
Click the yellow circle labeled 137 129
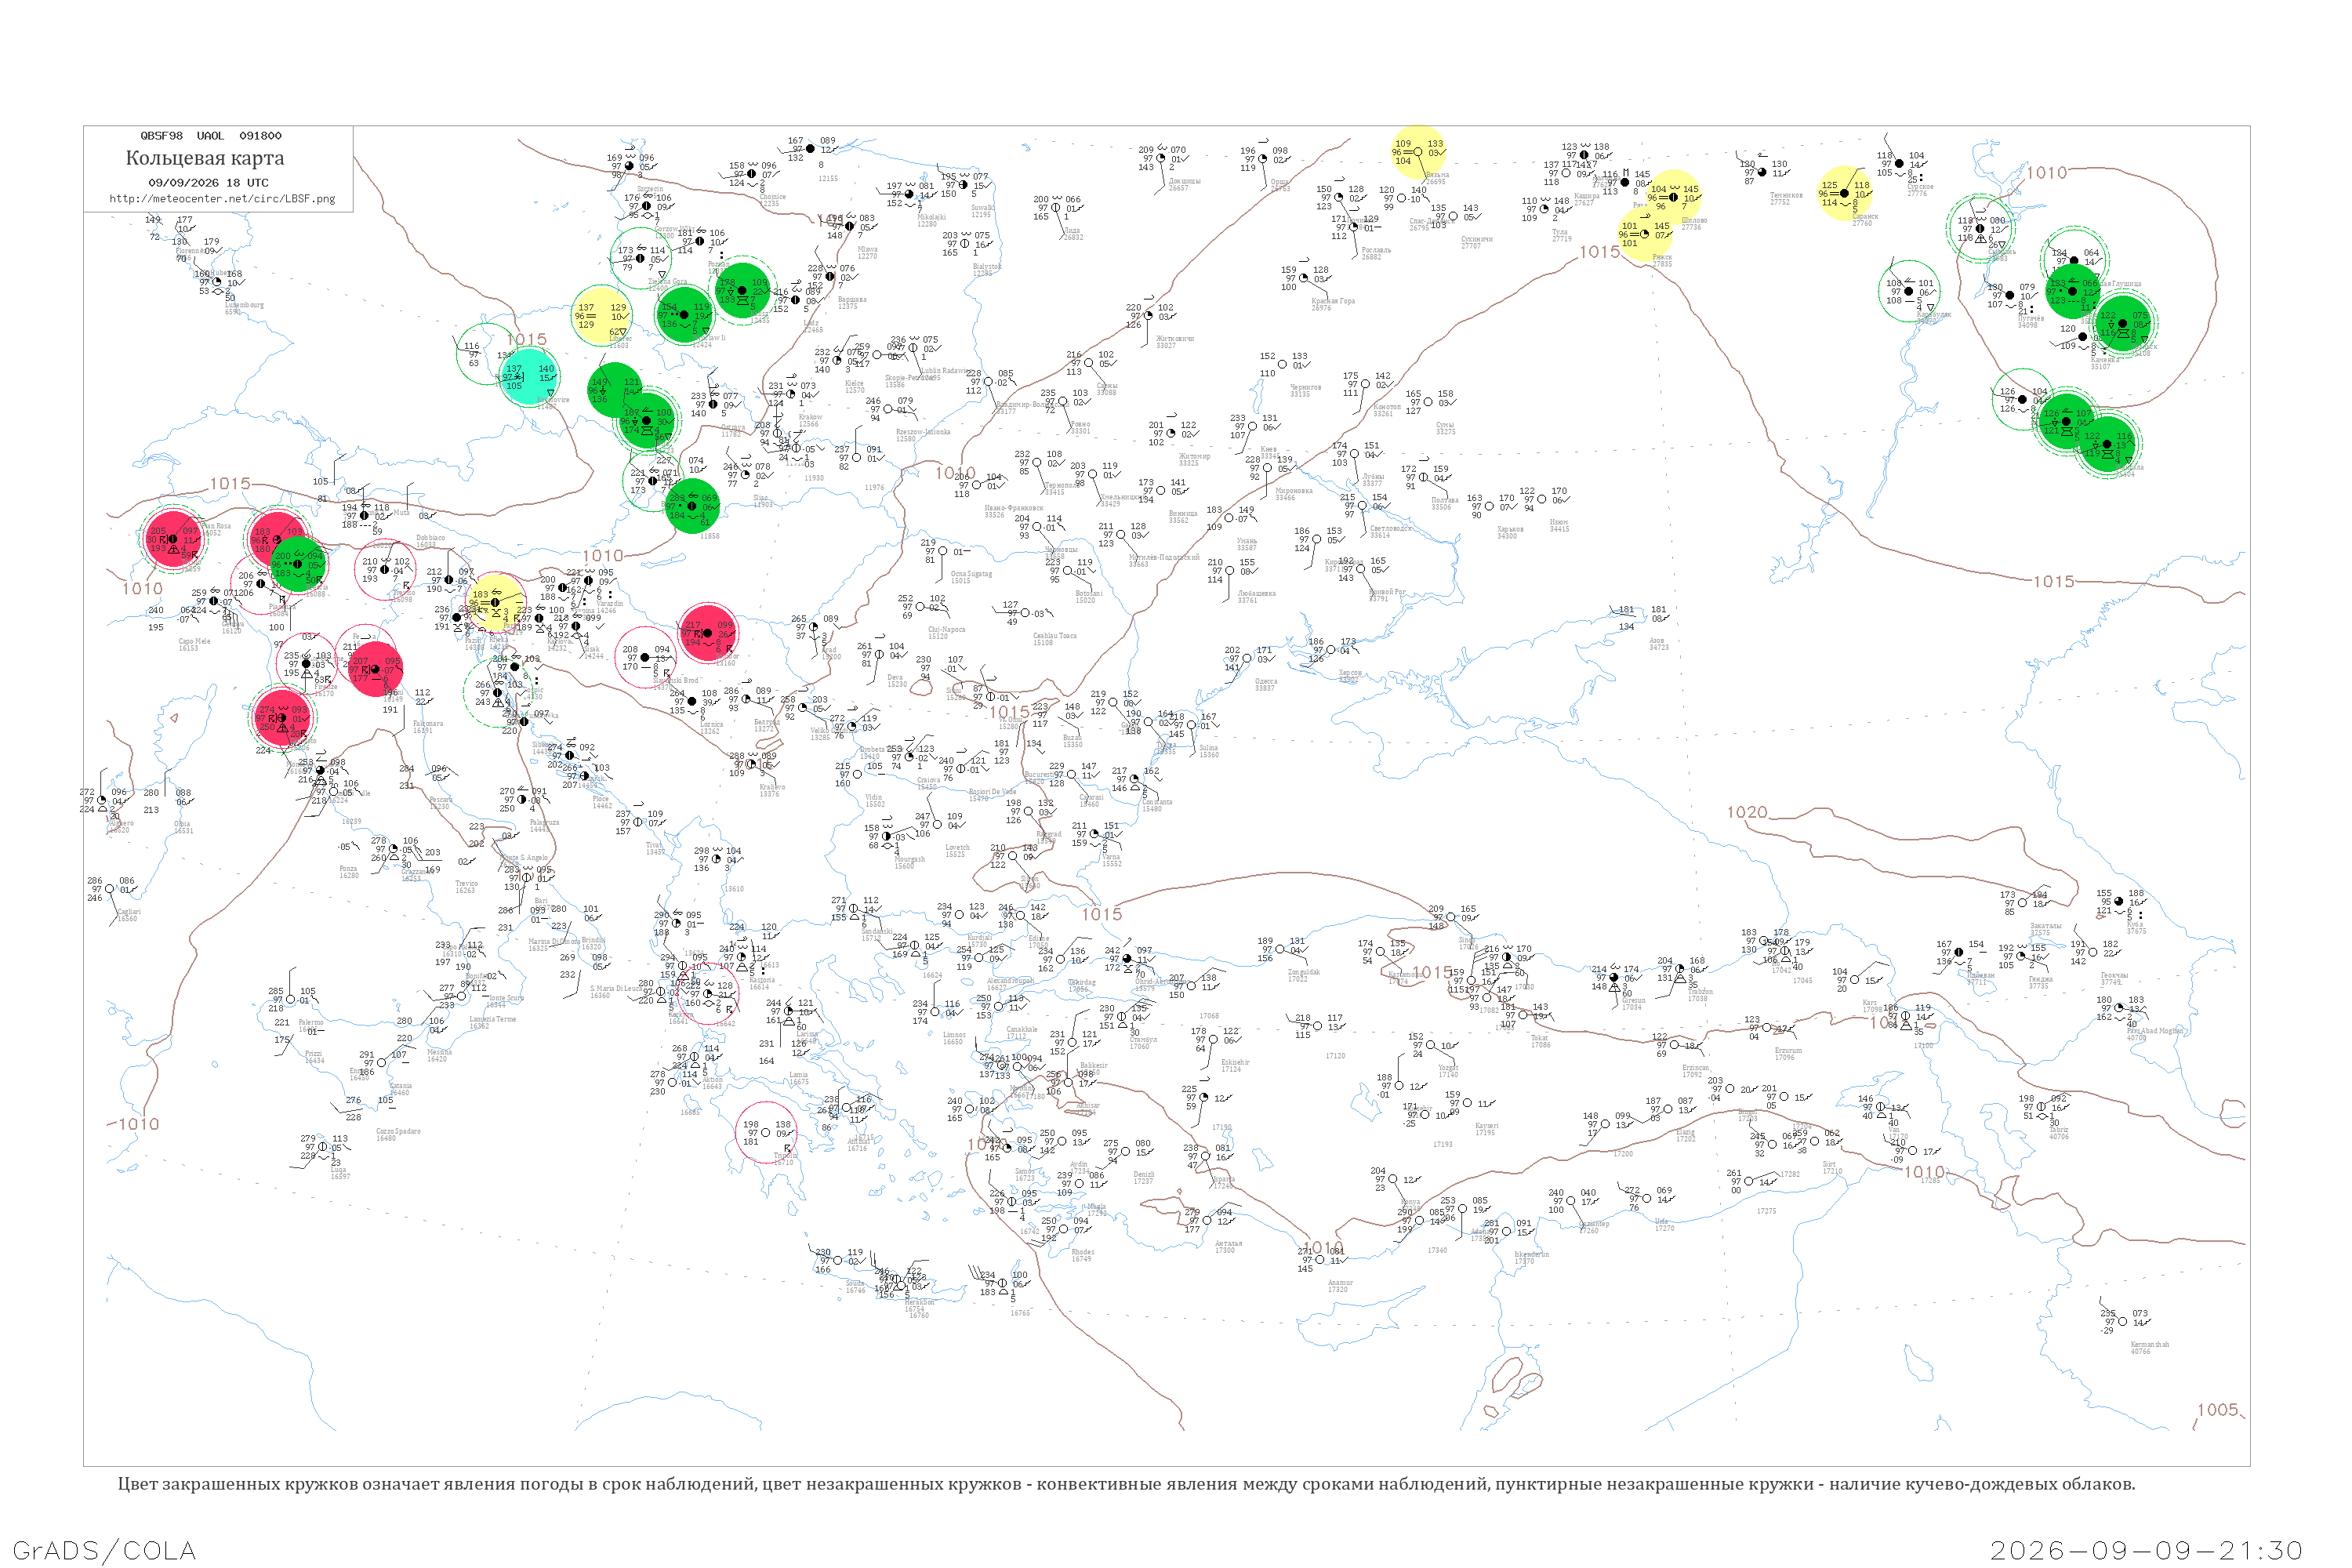coord(601,316)
